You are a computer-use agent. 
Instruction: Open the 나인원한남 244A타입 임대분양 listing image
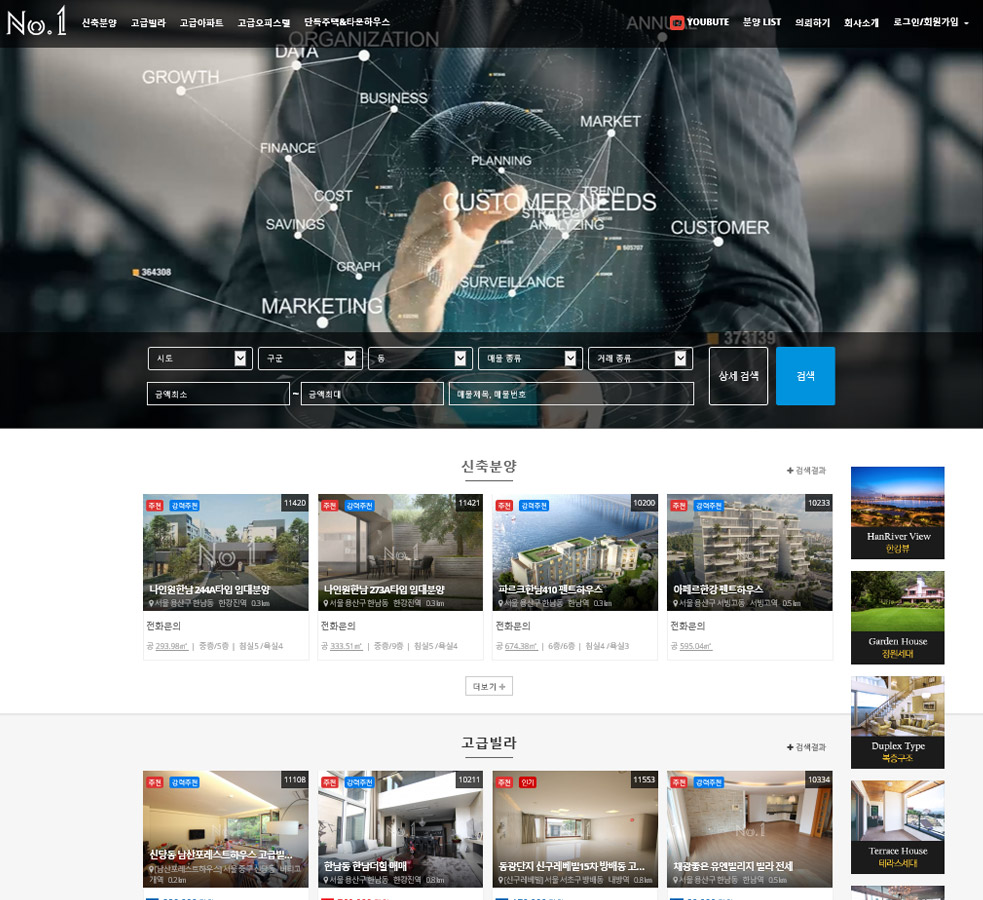coord(226,552)
